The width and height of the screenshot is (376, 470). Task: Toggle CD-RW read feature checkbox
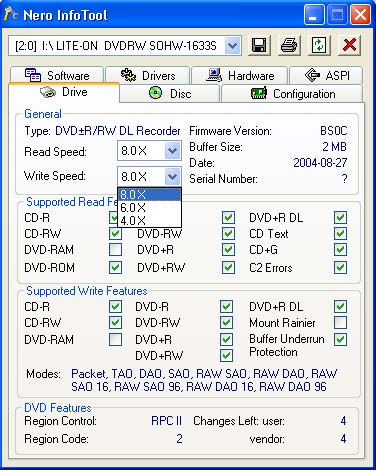115,233
